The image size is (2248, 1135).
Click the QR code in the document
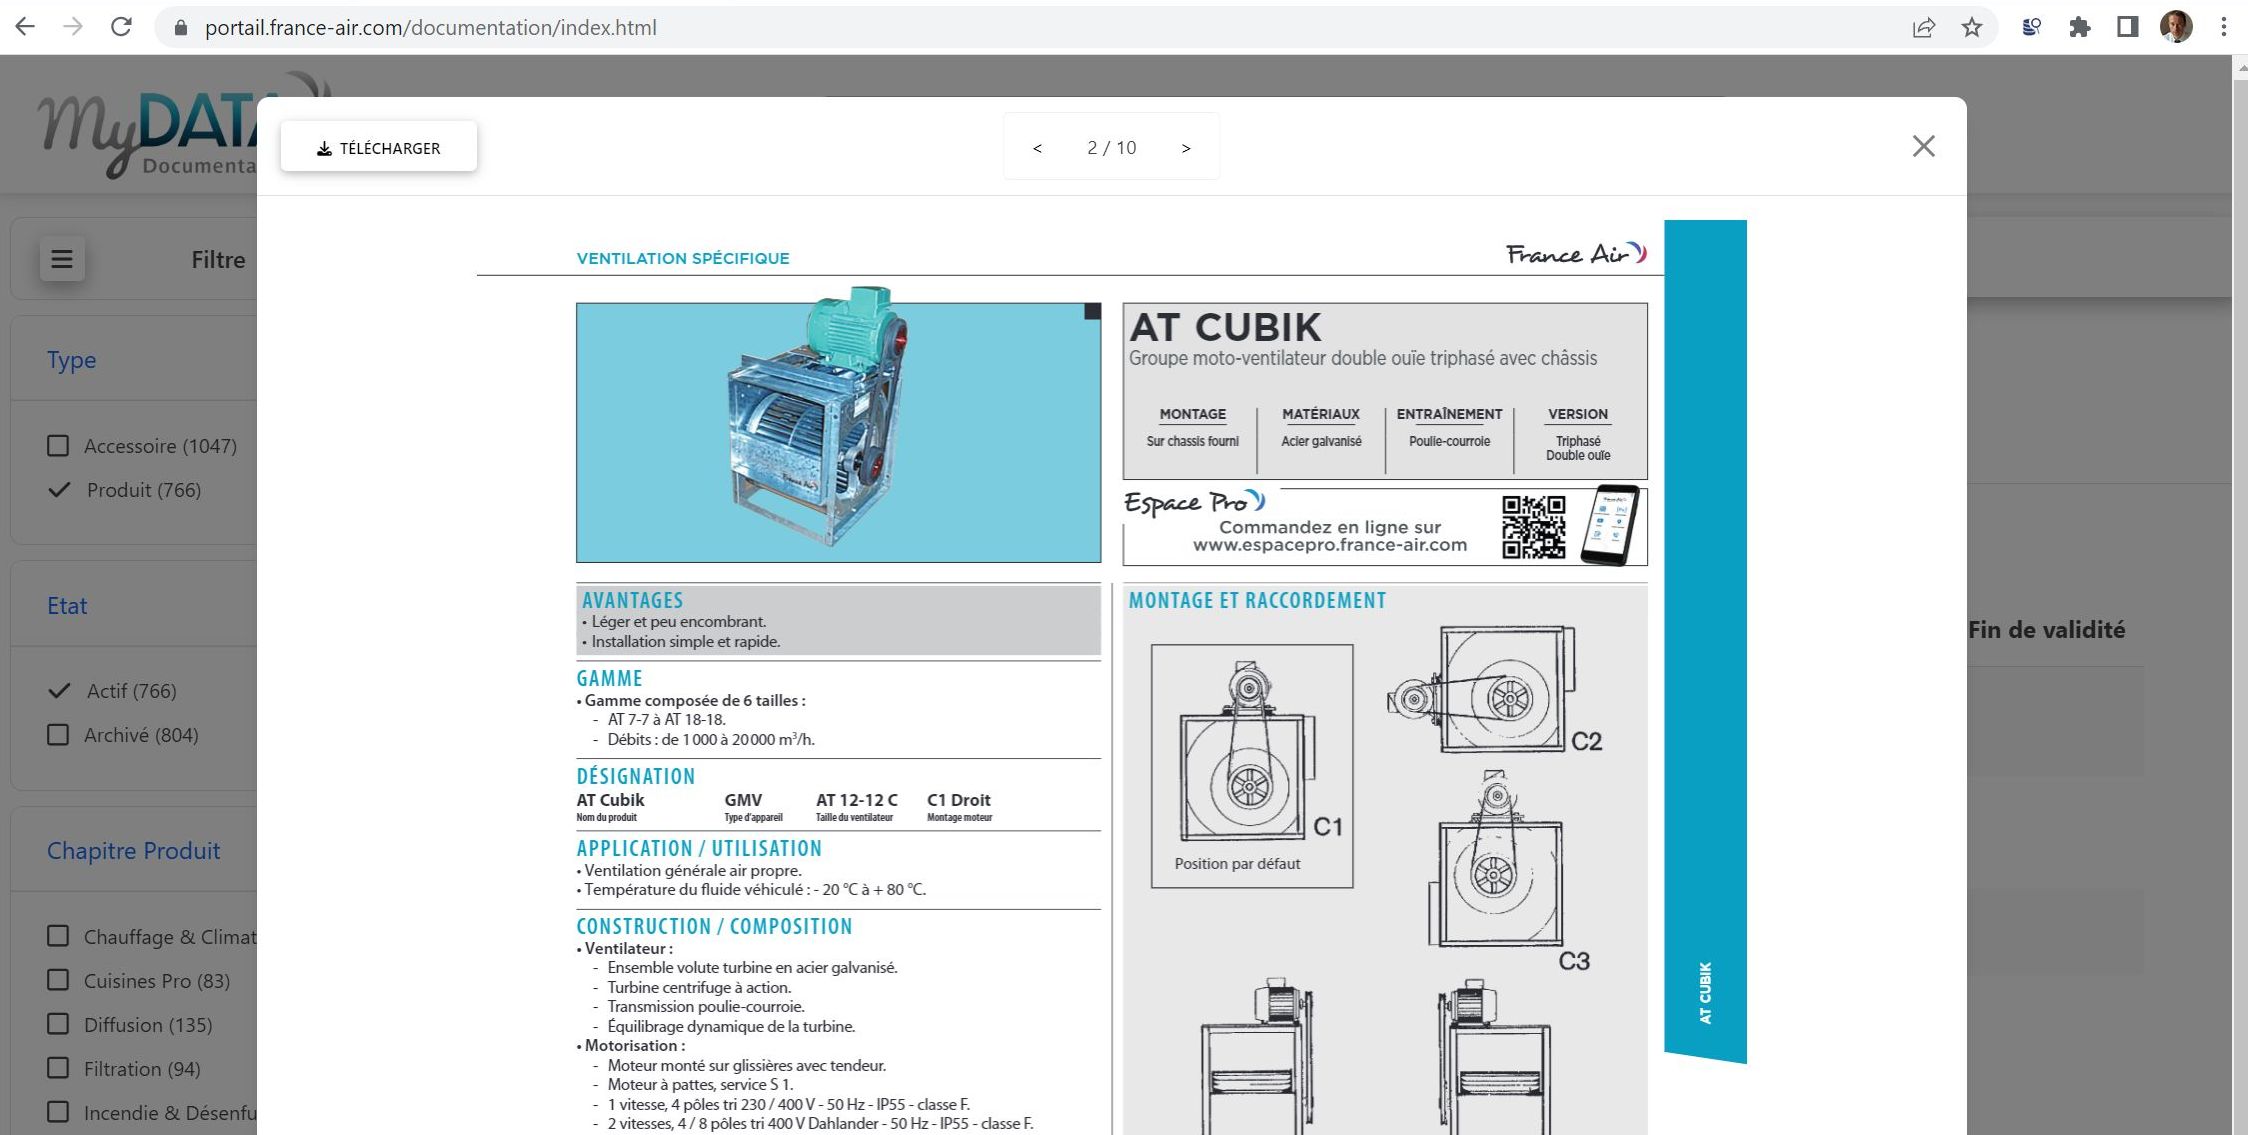click(x=1534, y=527)
